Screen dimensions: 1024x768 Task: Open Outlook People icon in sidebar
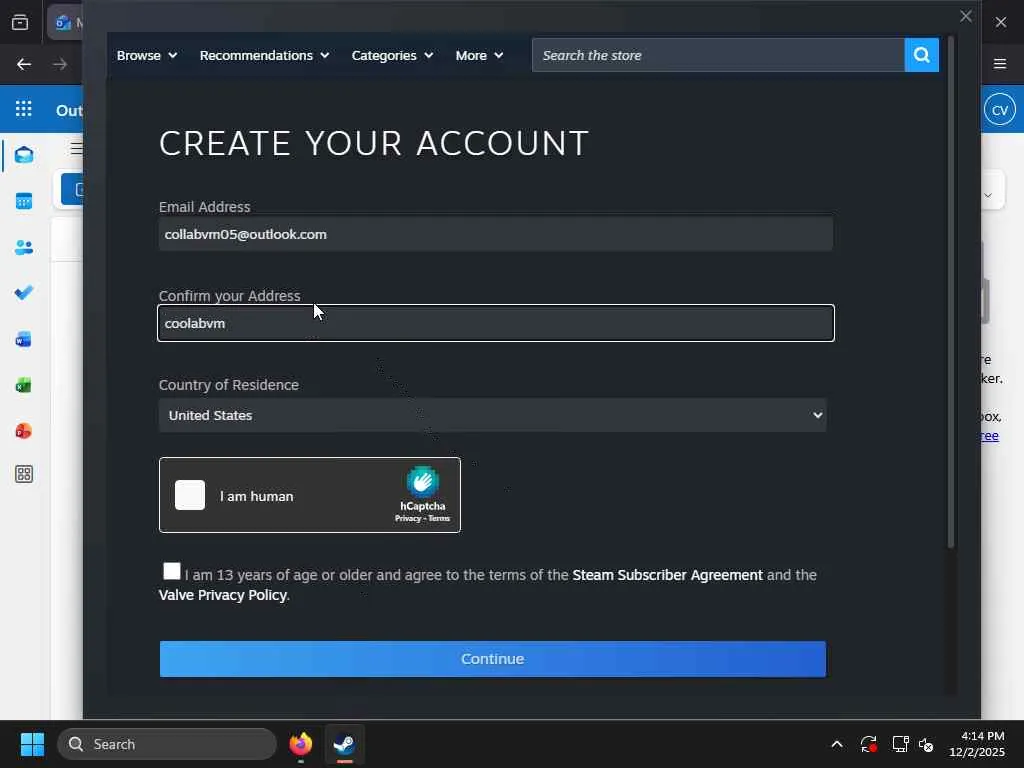(24, 248)
